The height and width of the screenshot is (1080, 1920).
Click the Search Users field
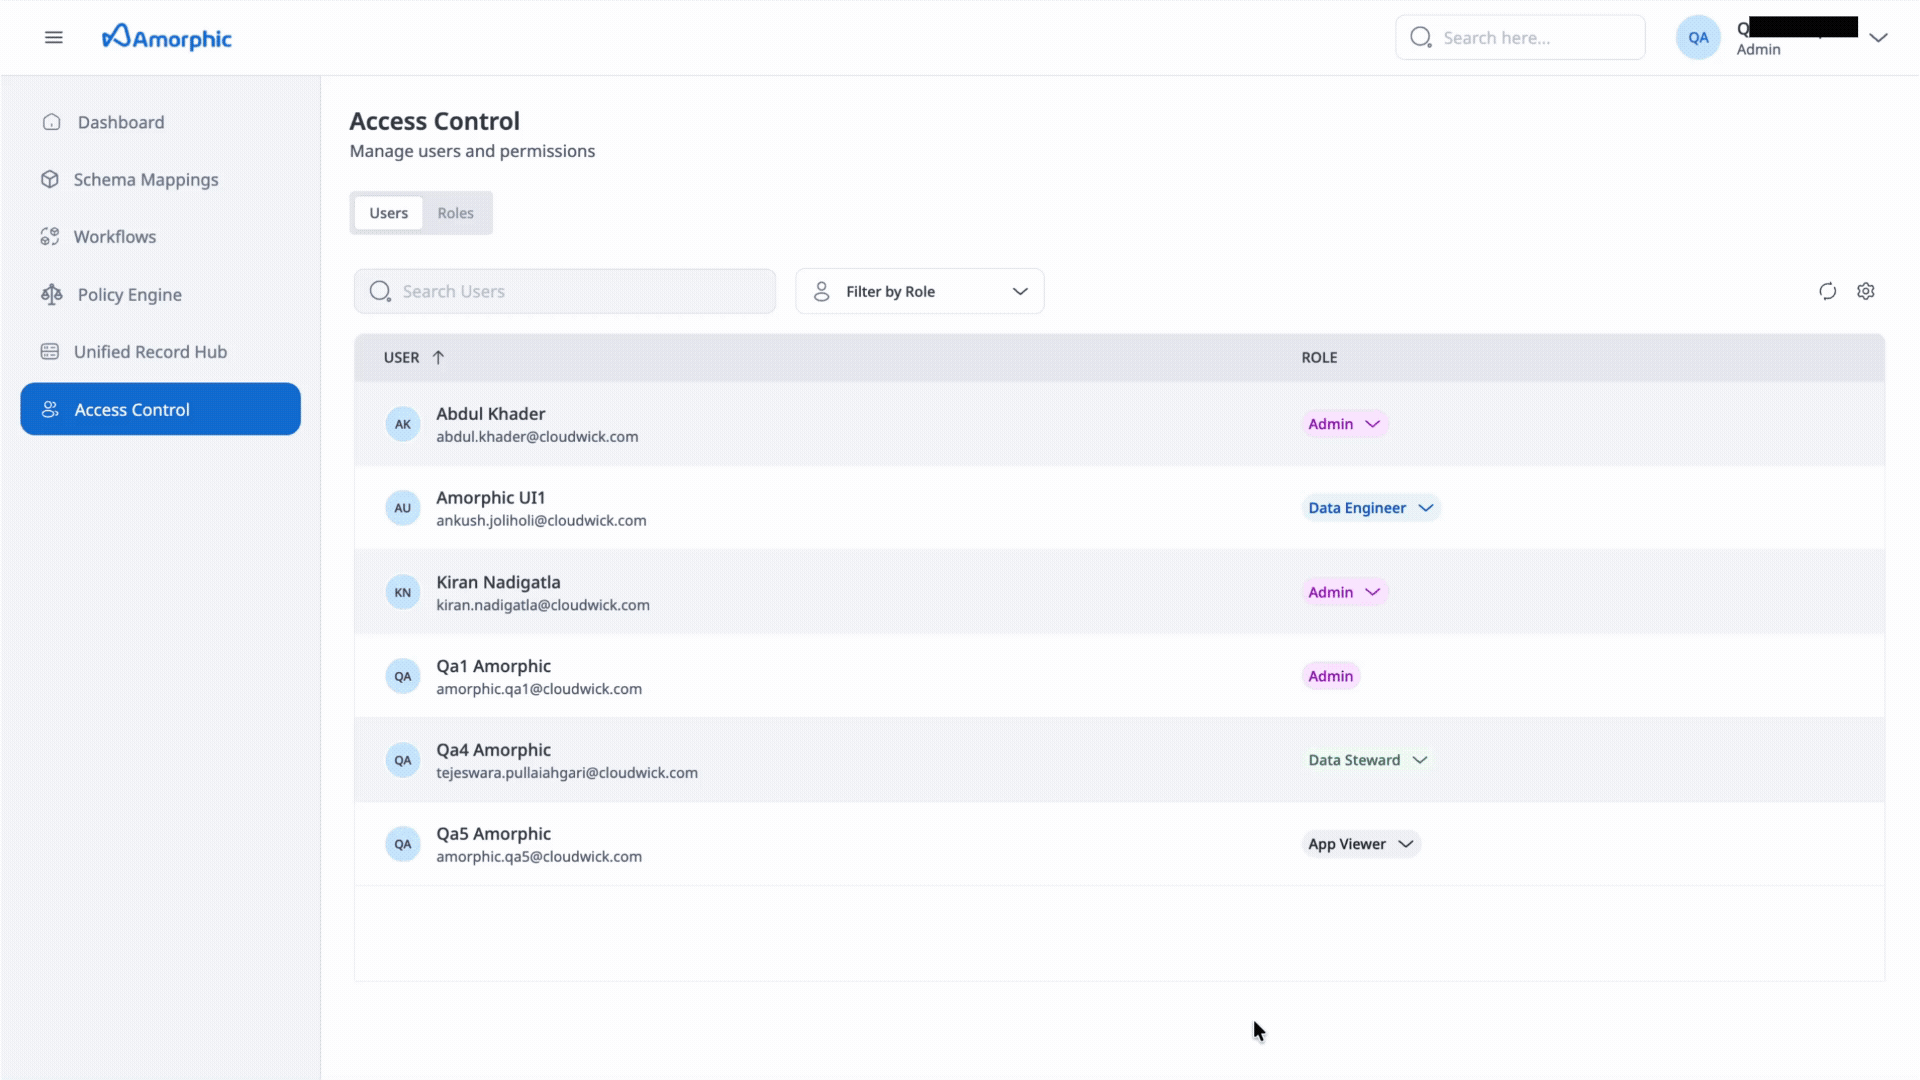[x=565, y=291]
